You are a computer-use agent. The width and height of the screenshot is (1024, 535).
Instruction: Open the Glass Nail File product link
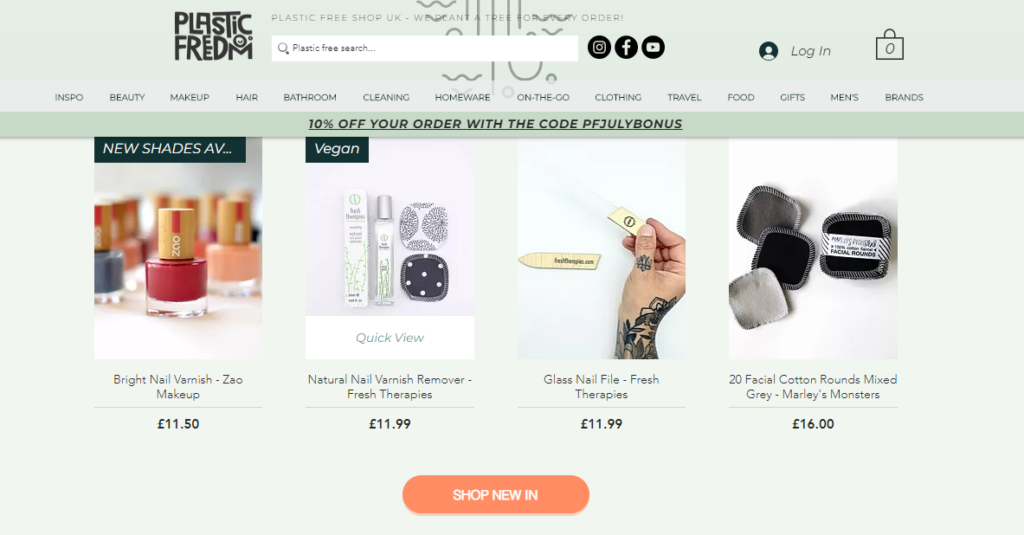click(x=601, y=387)
